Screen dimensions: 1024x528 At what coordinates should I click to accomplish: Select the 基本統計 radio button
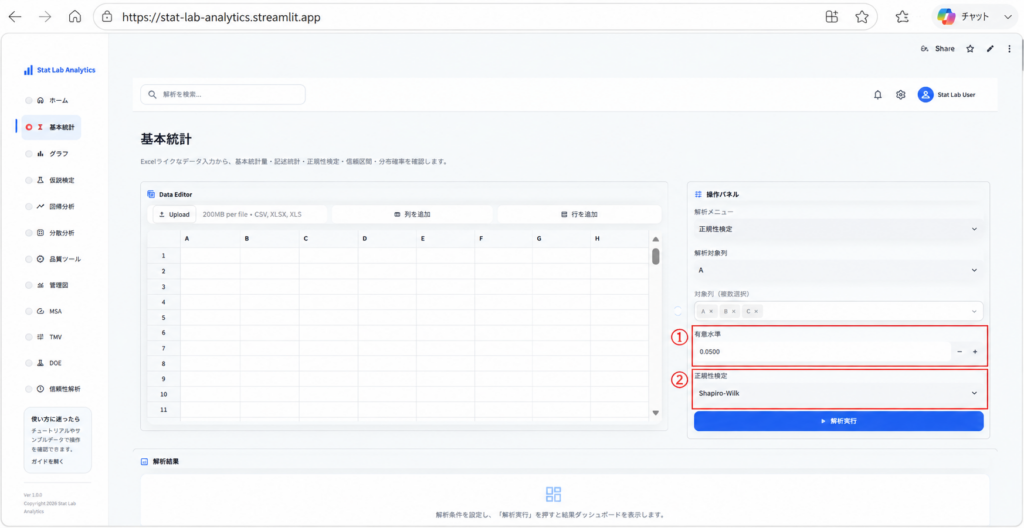29,127
